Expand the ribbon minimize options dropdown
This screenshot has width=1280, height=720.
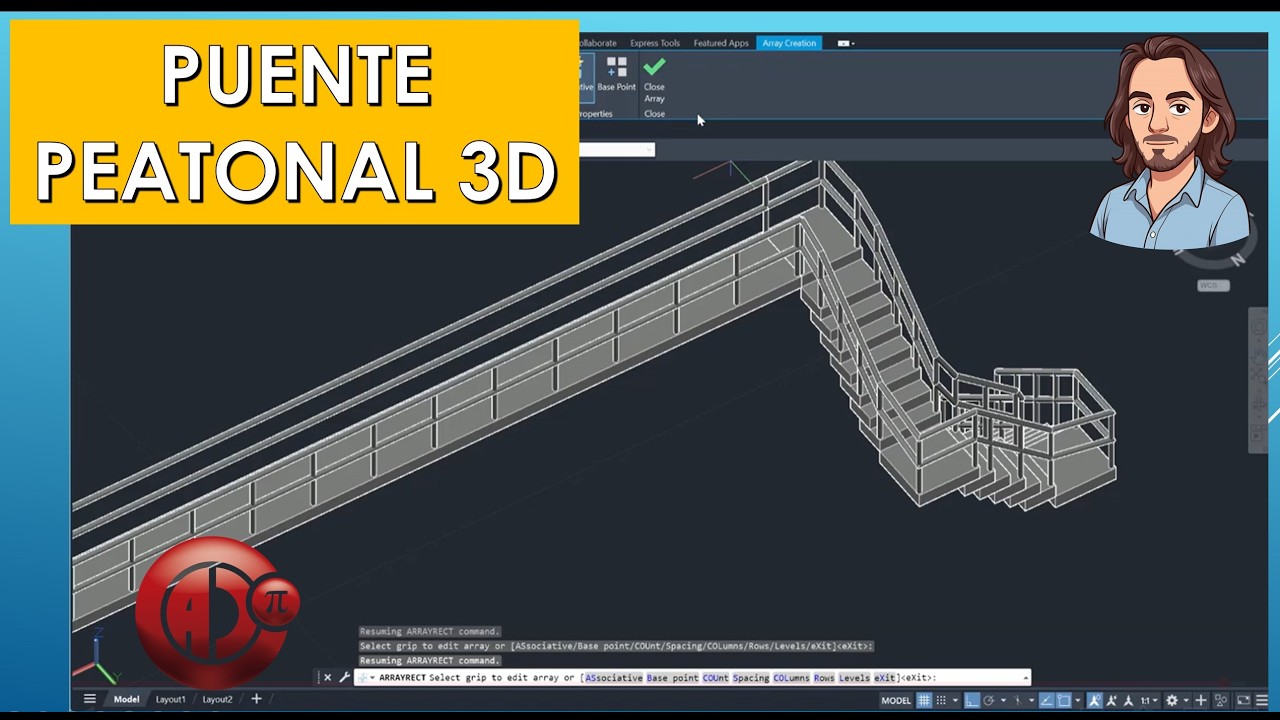point(846,43)
